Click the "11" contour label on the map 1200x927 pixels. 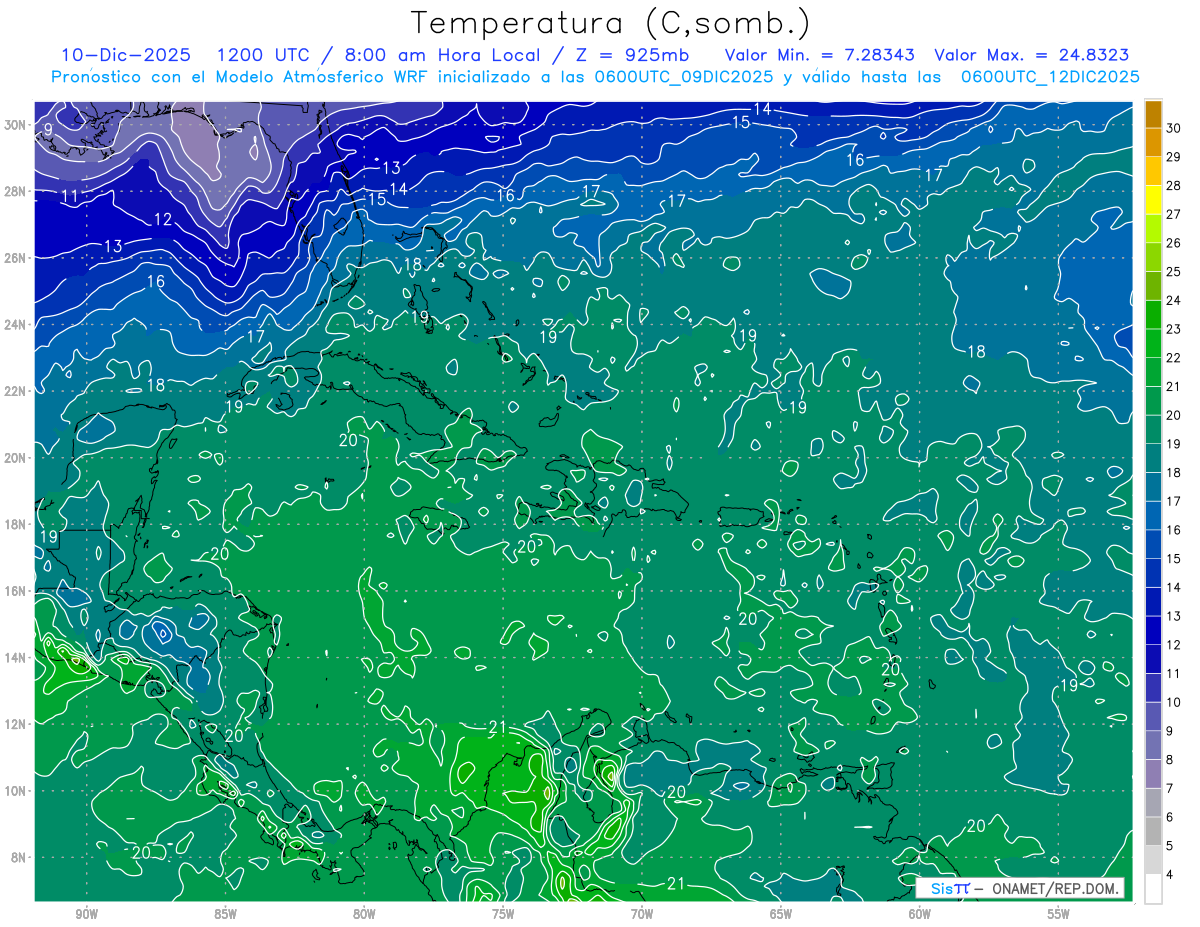click(69, 196)
